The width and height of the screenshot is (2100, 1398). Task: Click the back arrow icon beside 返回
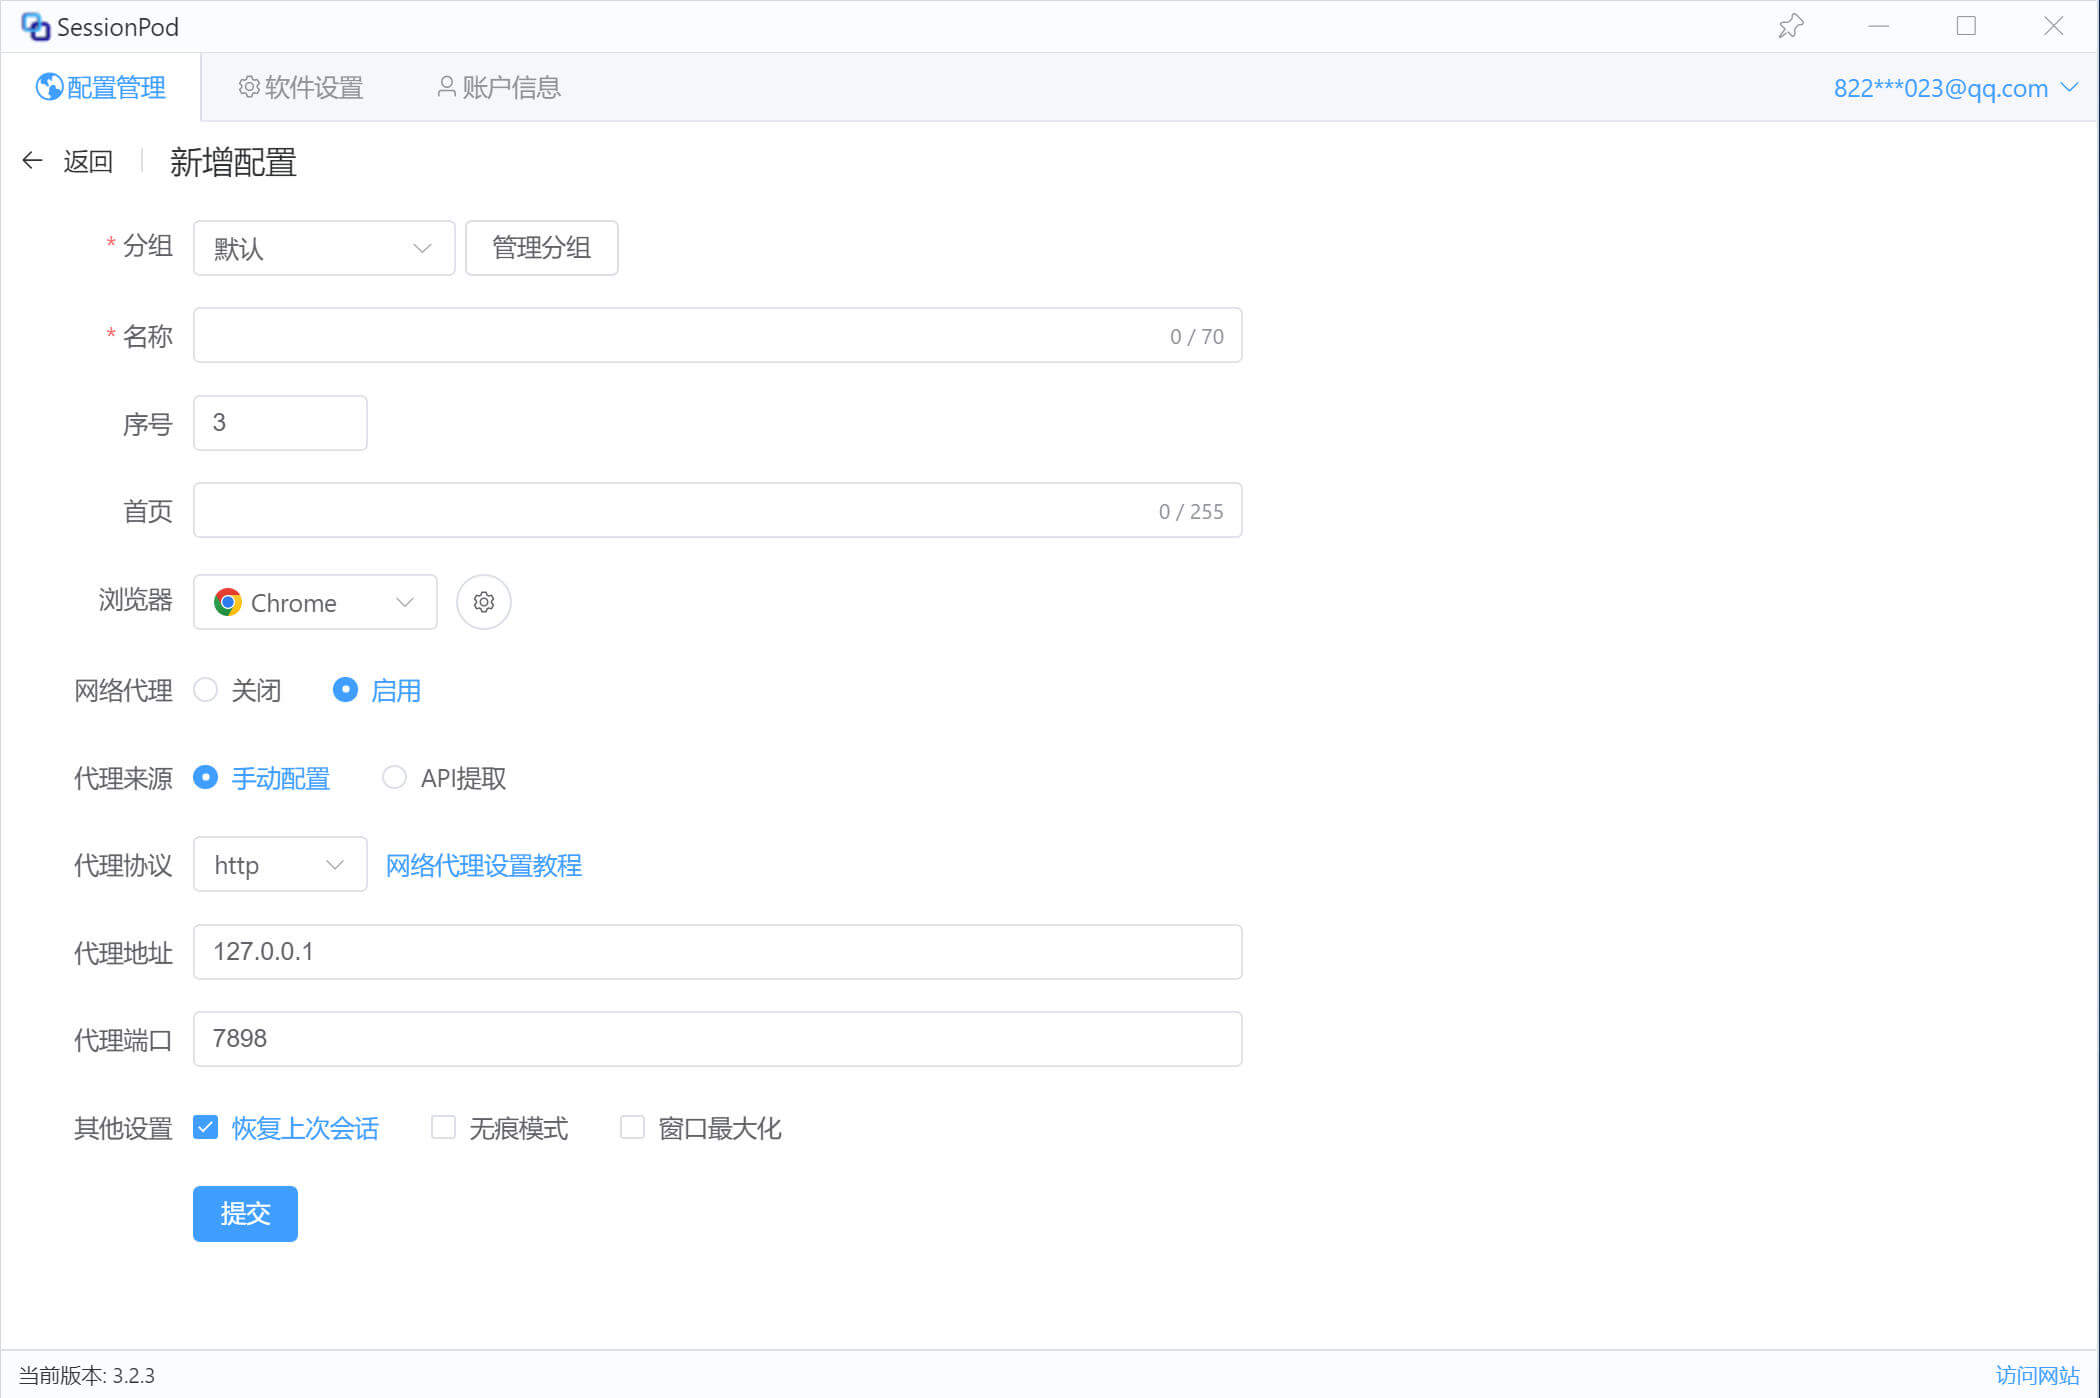point(33,161)
